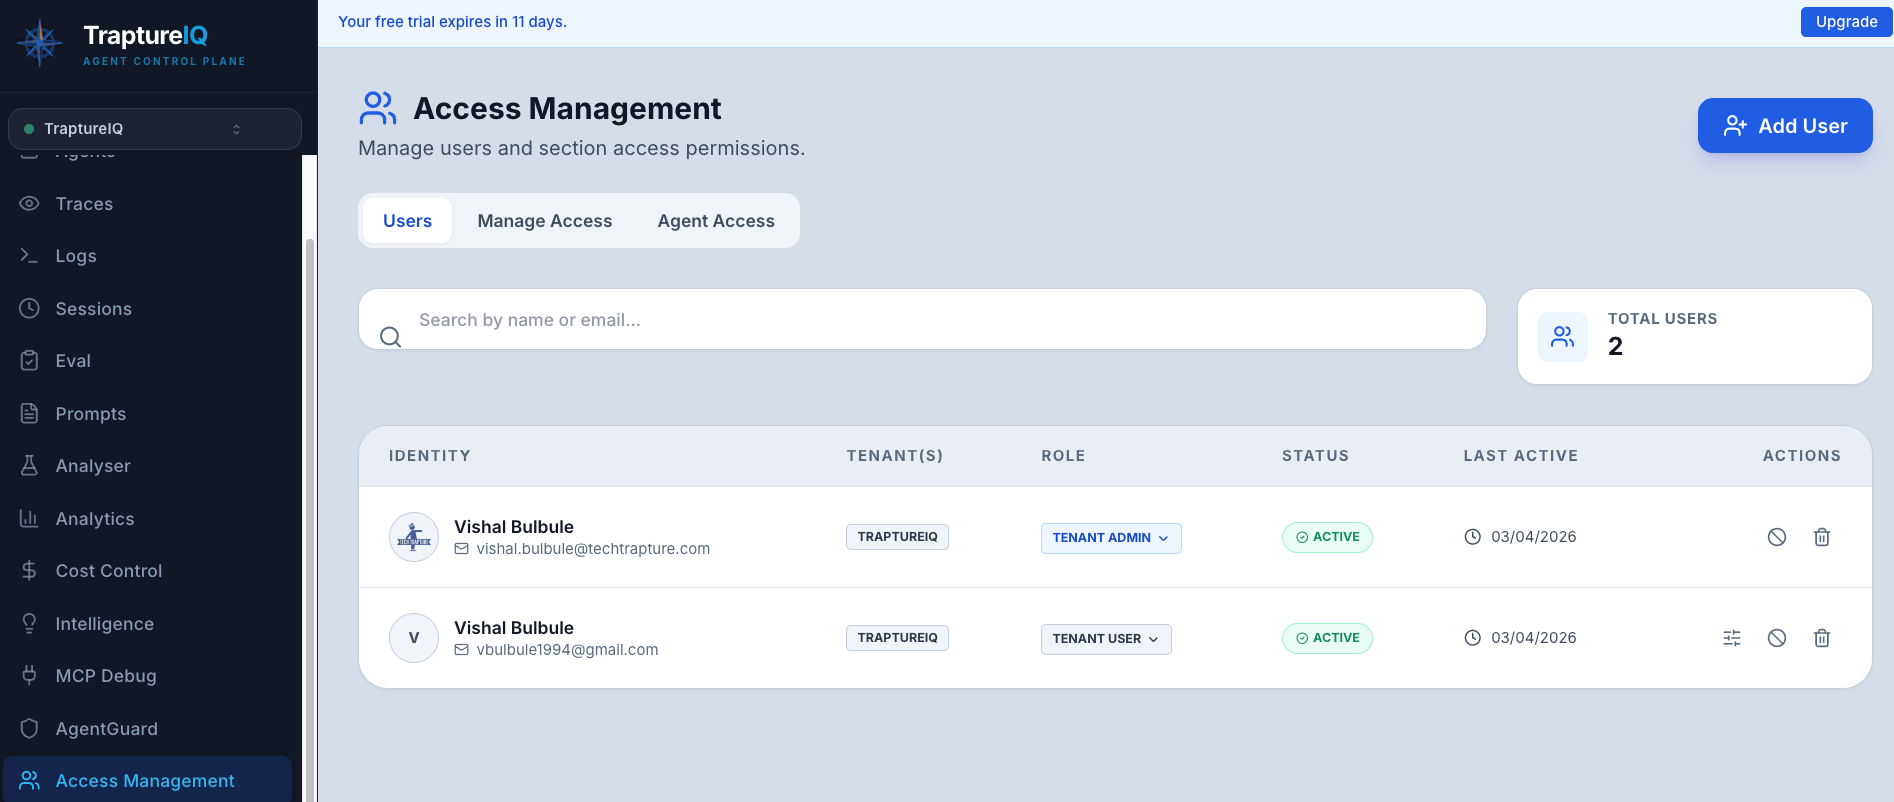This screenshot has height=802, width=1894.
Task: Open the TENANT ADMIN role dropdown
Action: point(1111,538)
